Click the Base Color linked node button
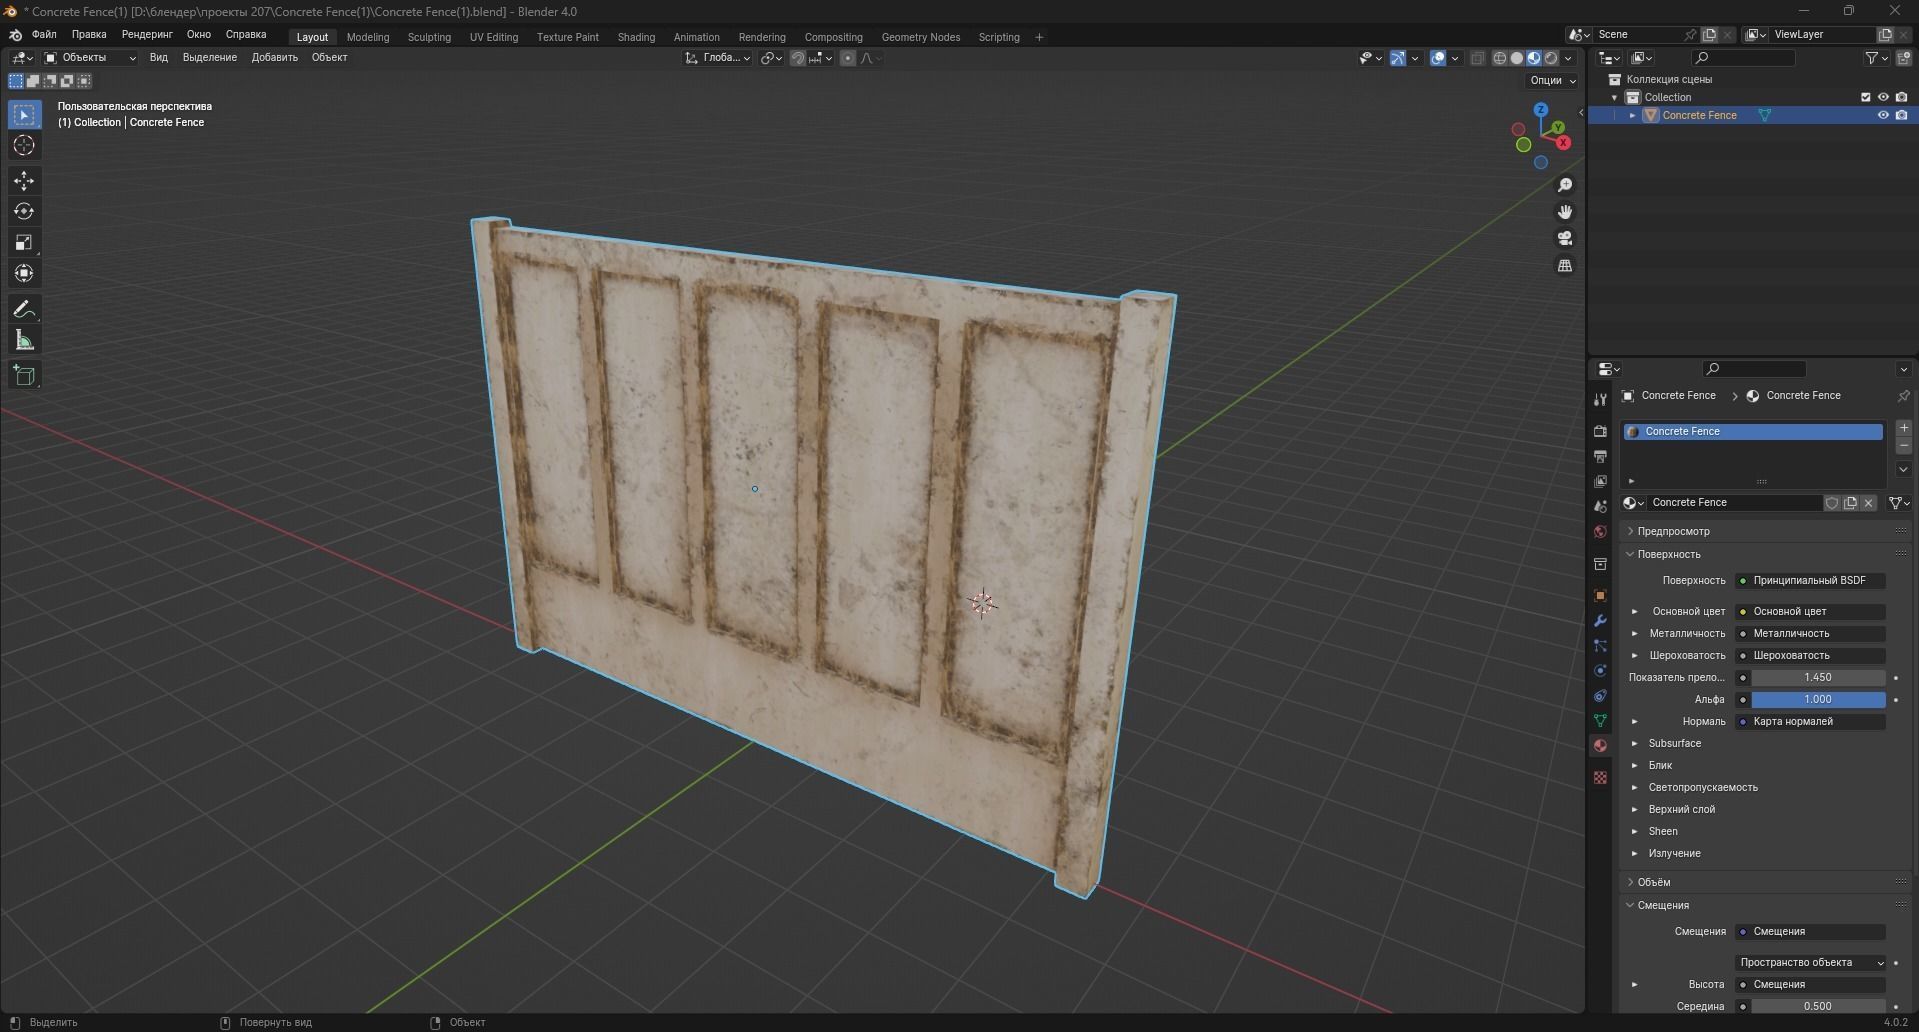1919x1032 pixels. tap(1811, 612)
